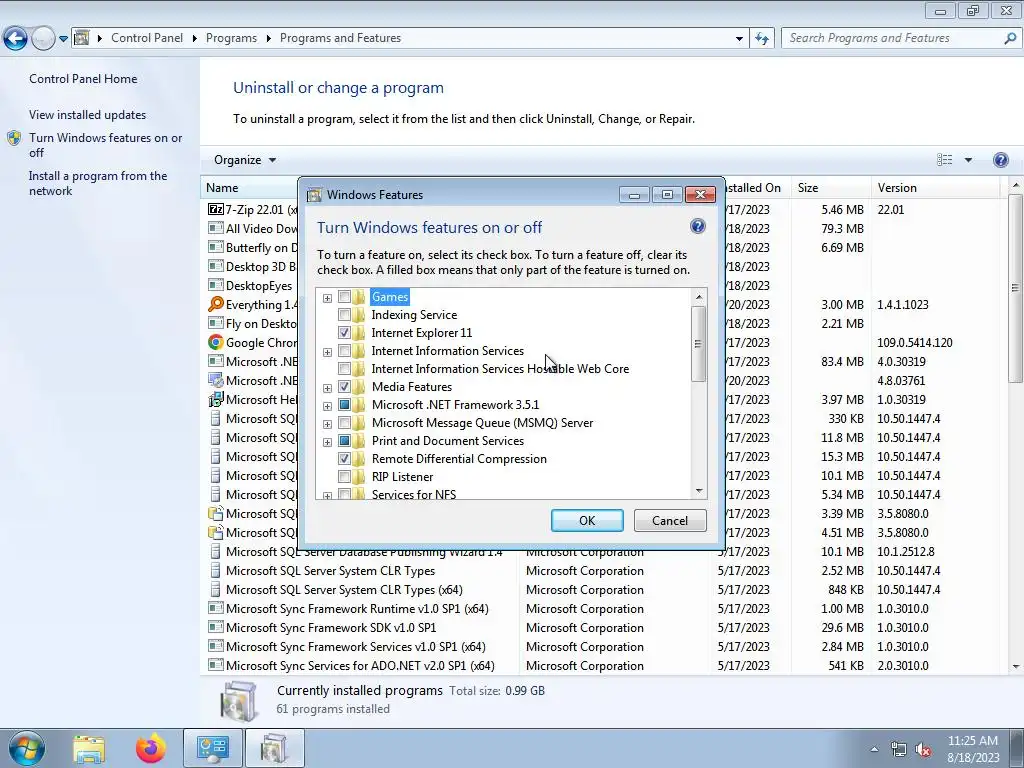Expand the Microsoft Message Queue Server node
The image size is (1024, 768).
(x=327, y=424)
